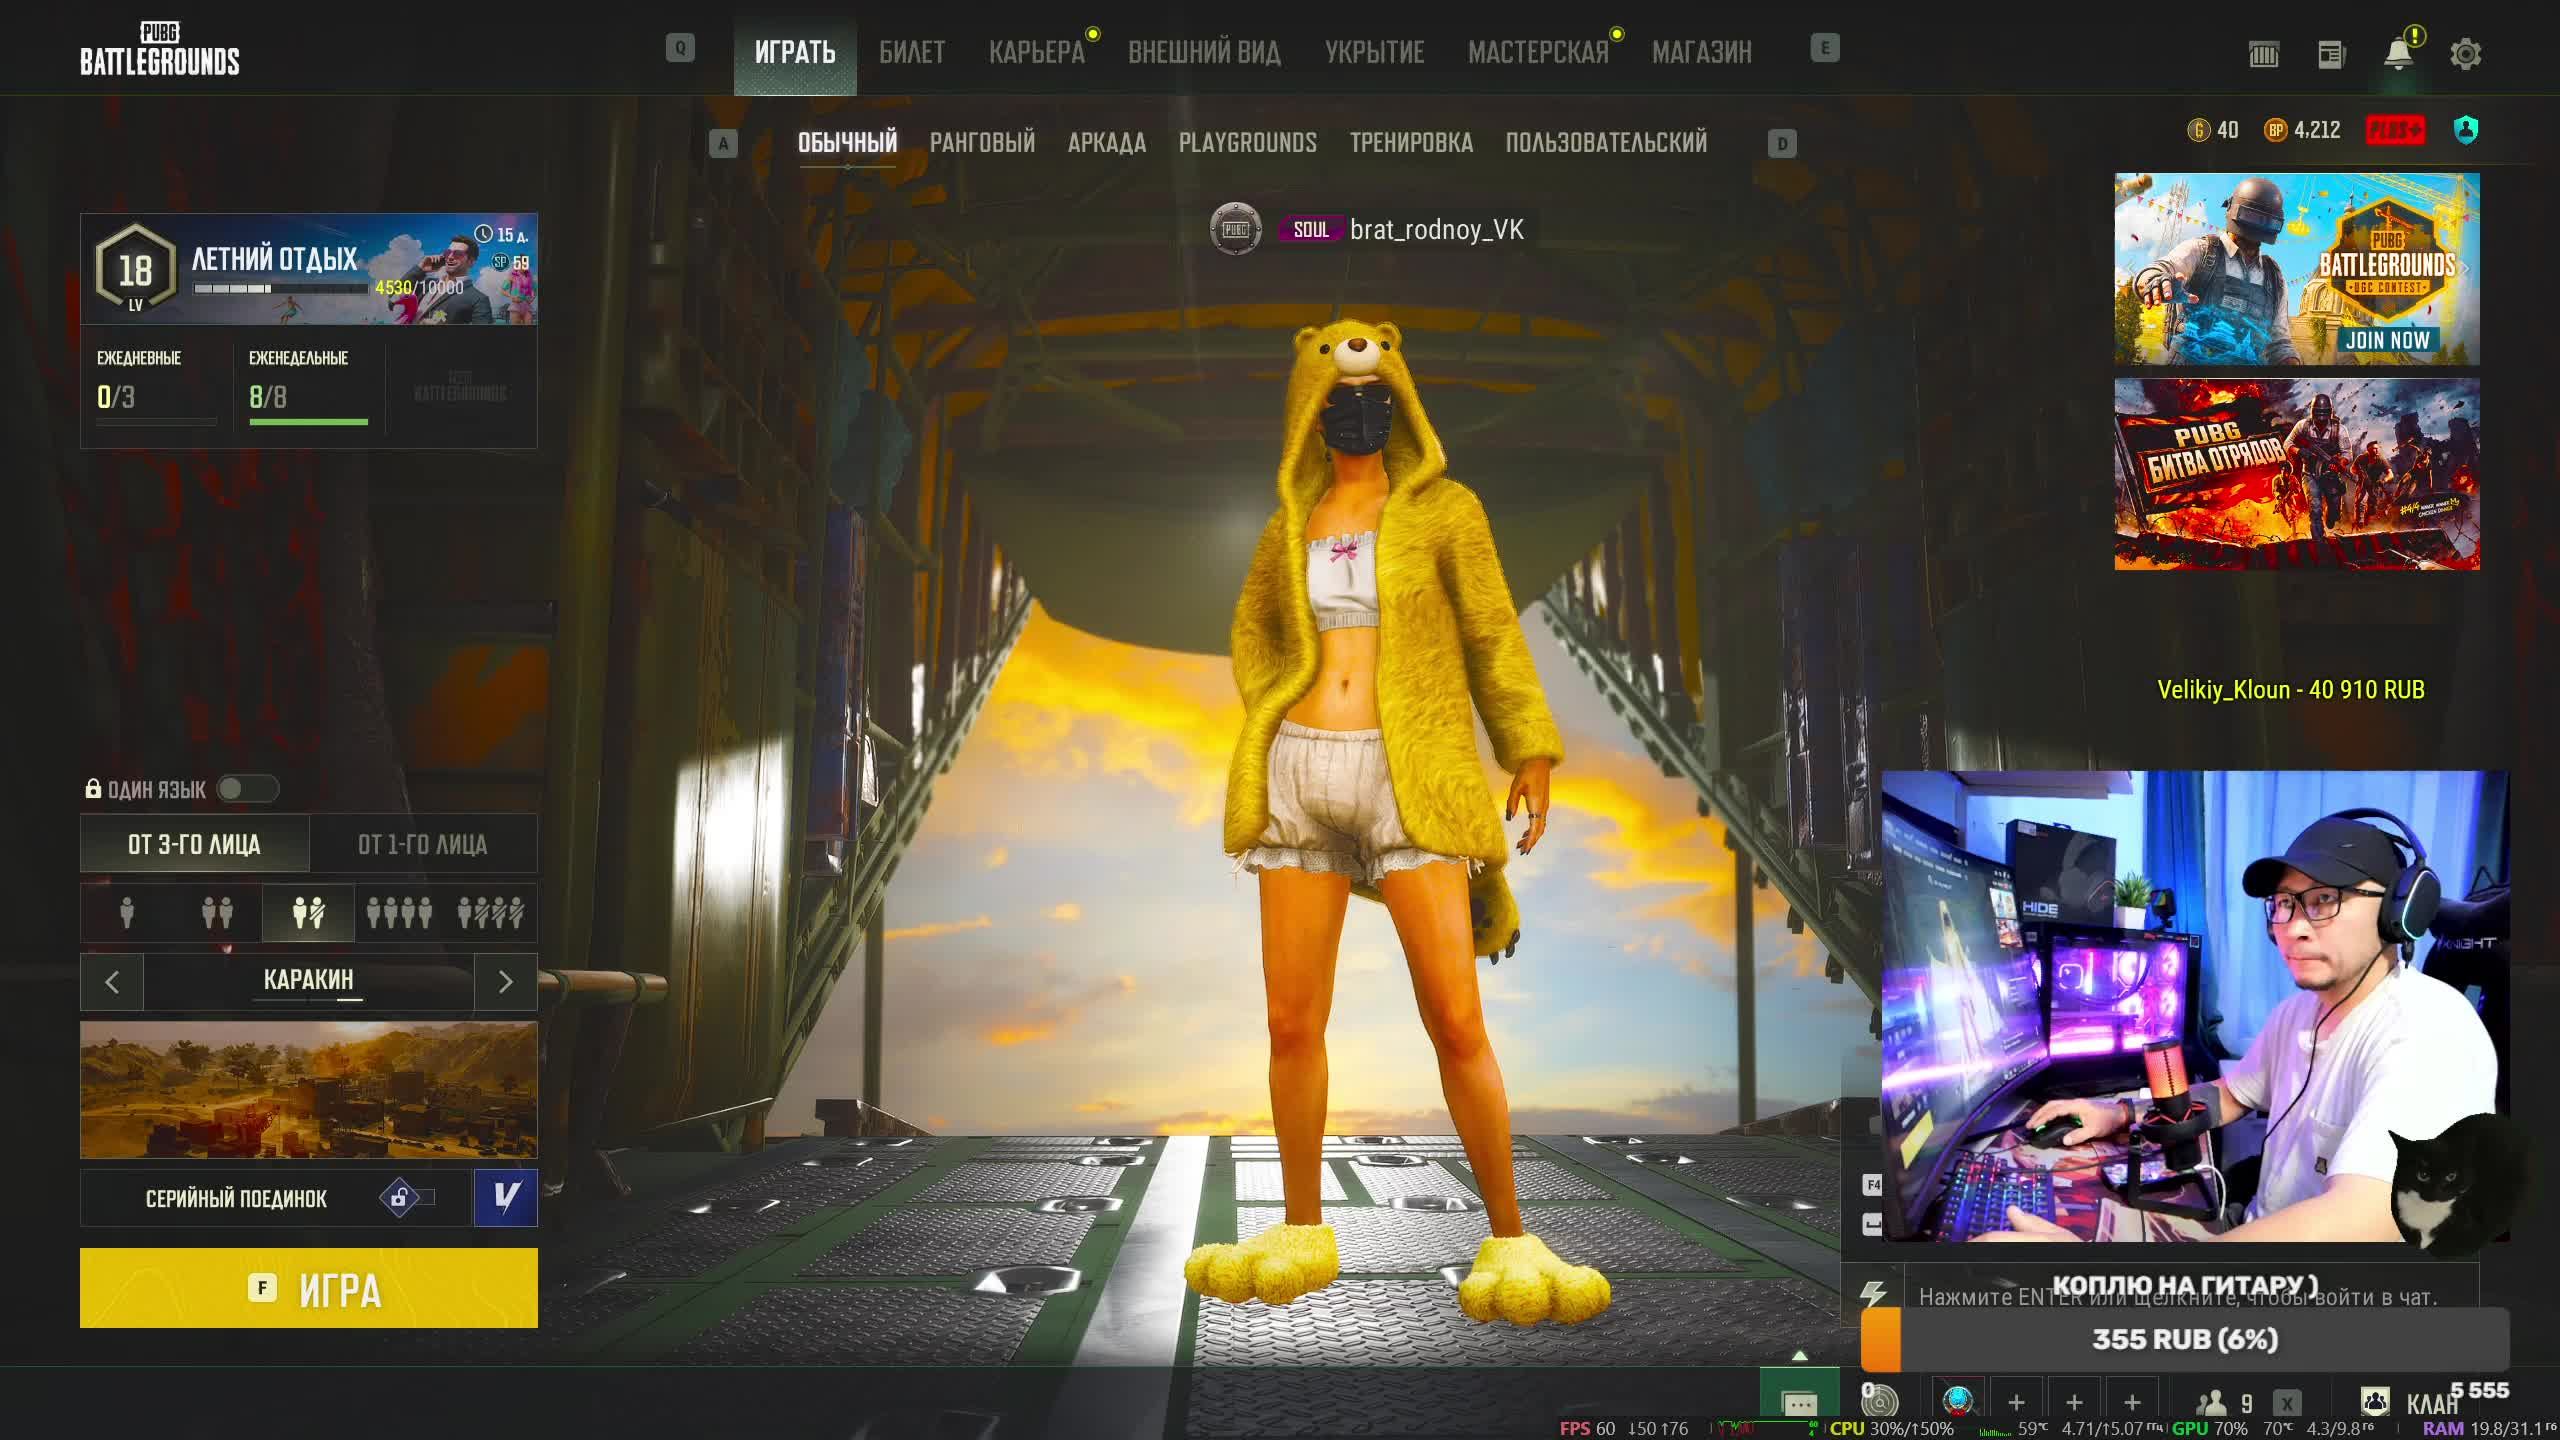Expand chat panel with up arrow

pyautogui.click(x=1799, y=1356)
